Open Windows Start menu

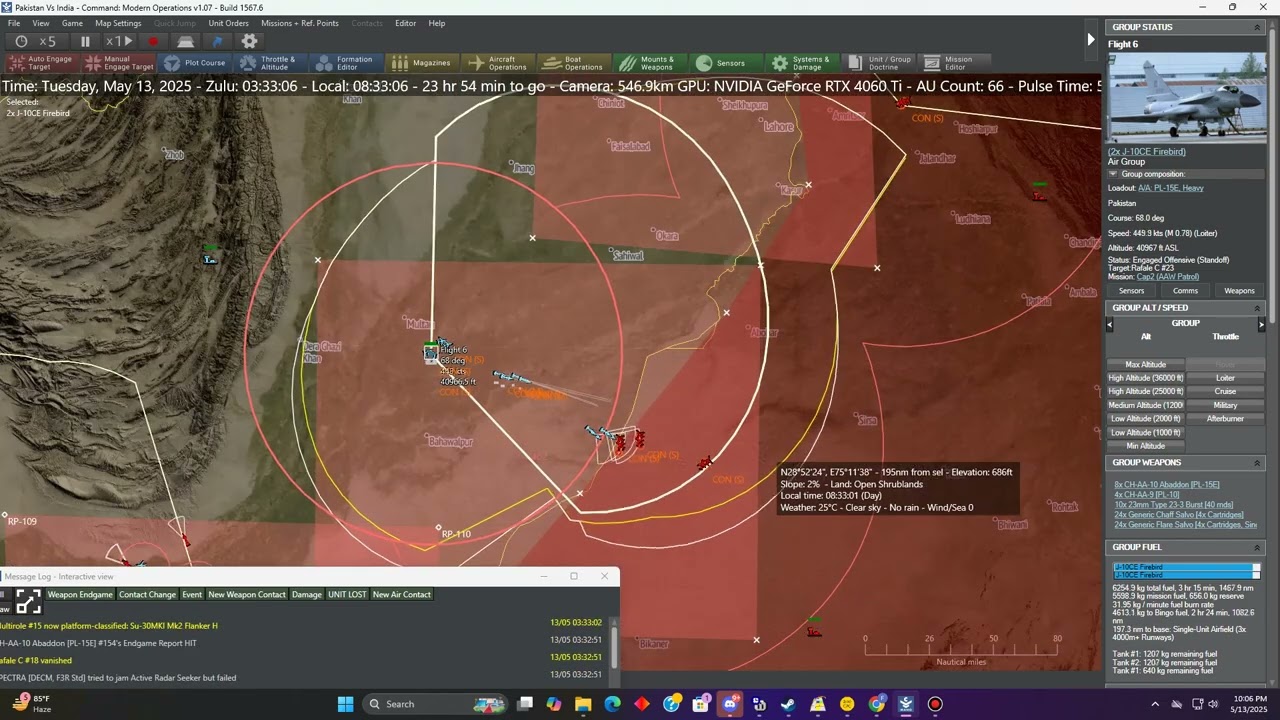point(345,704)
